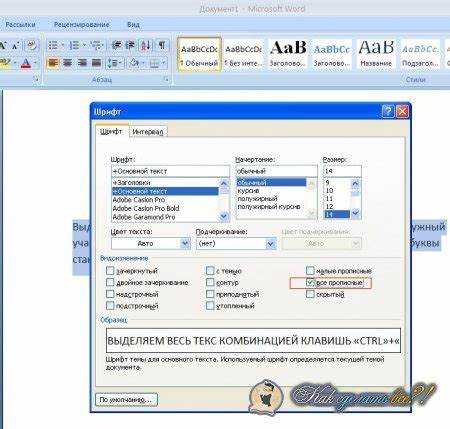
Task: Click the bullets list icon in ribbon
Action: point(53,45)
